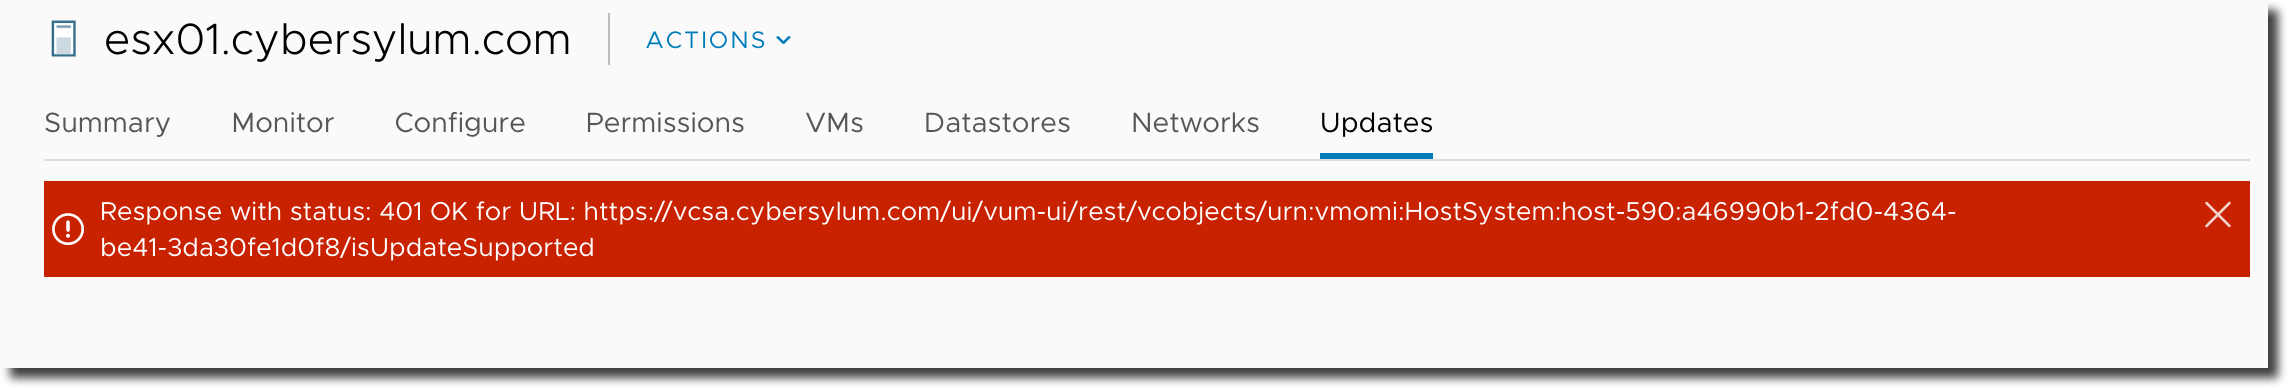Click the chevron arrow next to ACTIONS

point(784,40)
